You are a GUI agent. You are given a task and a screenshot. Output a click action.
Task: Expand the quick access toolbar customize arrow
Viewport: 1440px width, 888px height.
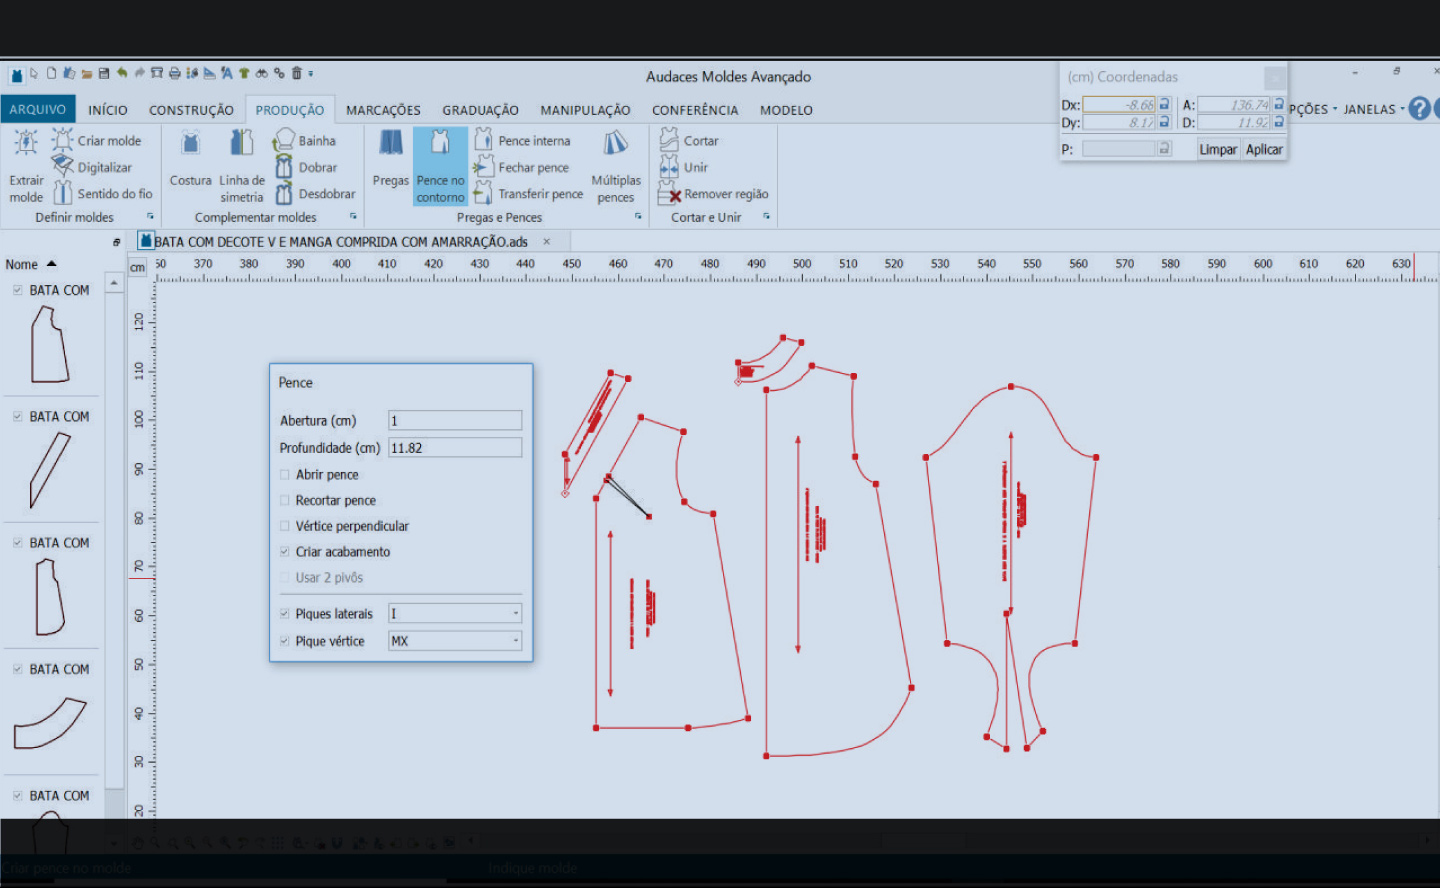coord(311,73)
